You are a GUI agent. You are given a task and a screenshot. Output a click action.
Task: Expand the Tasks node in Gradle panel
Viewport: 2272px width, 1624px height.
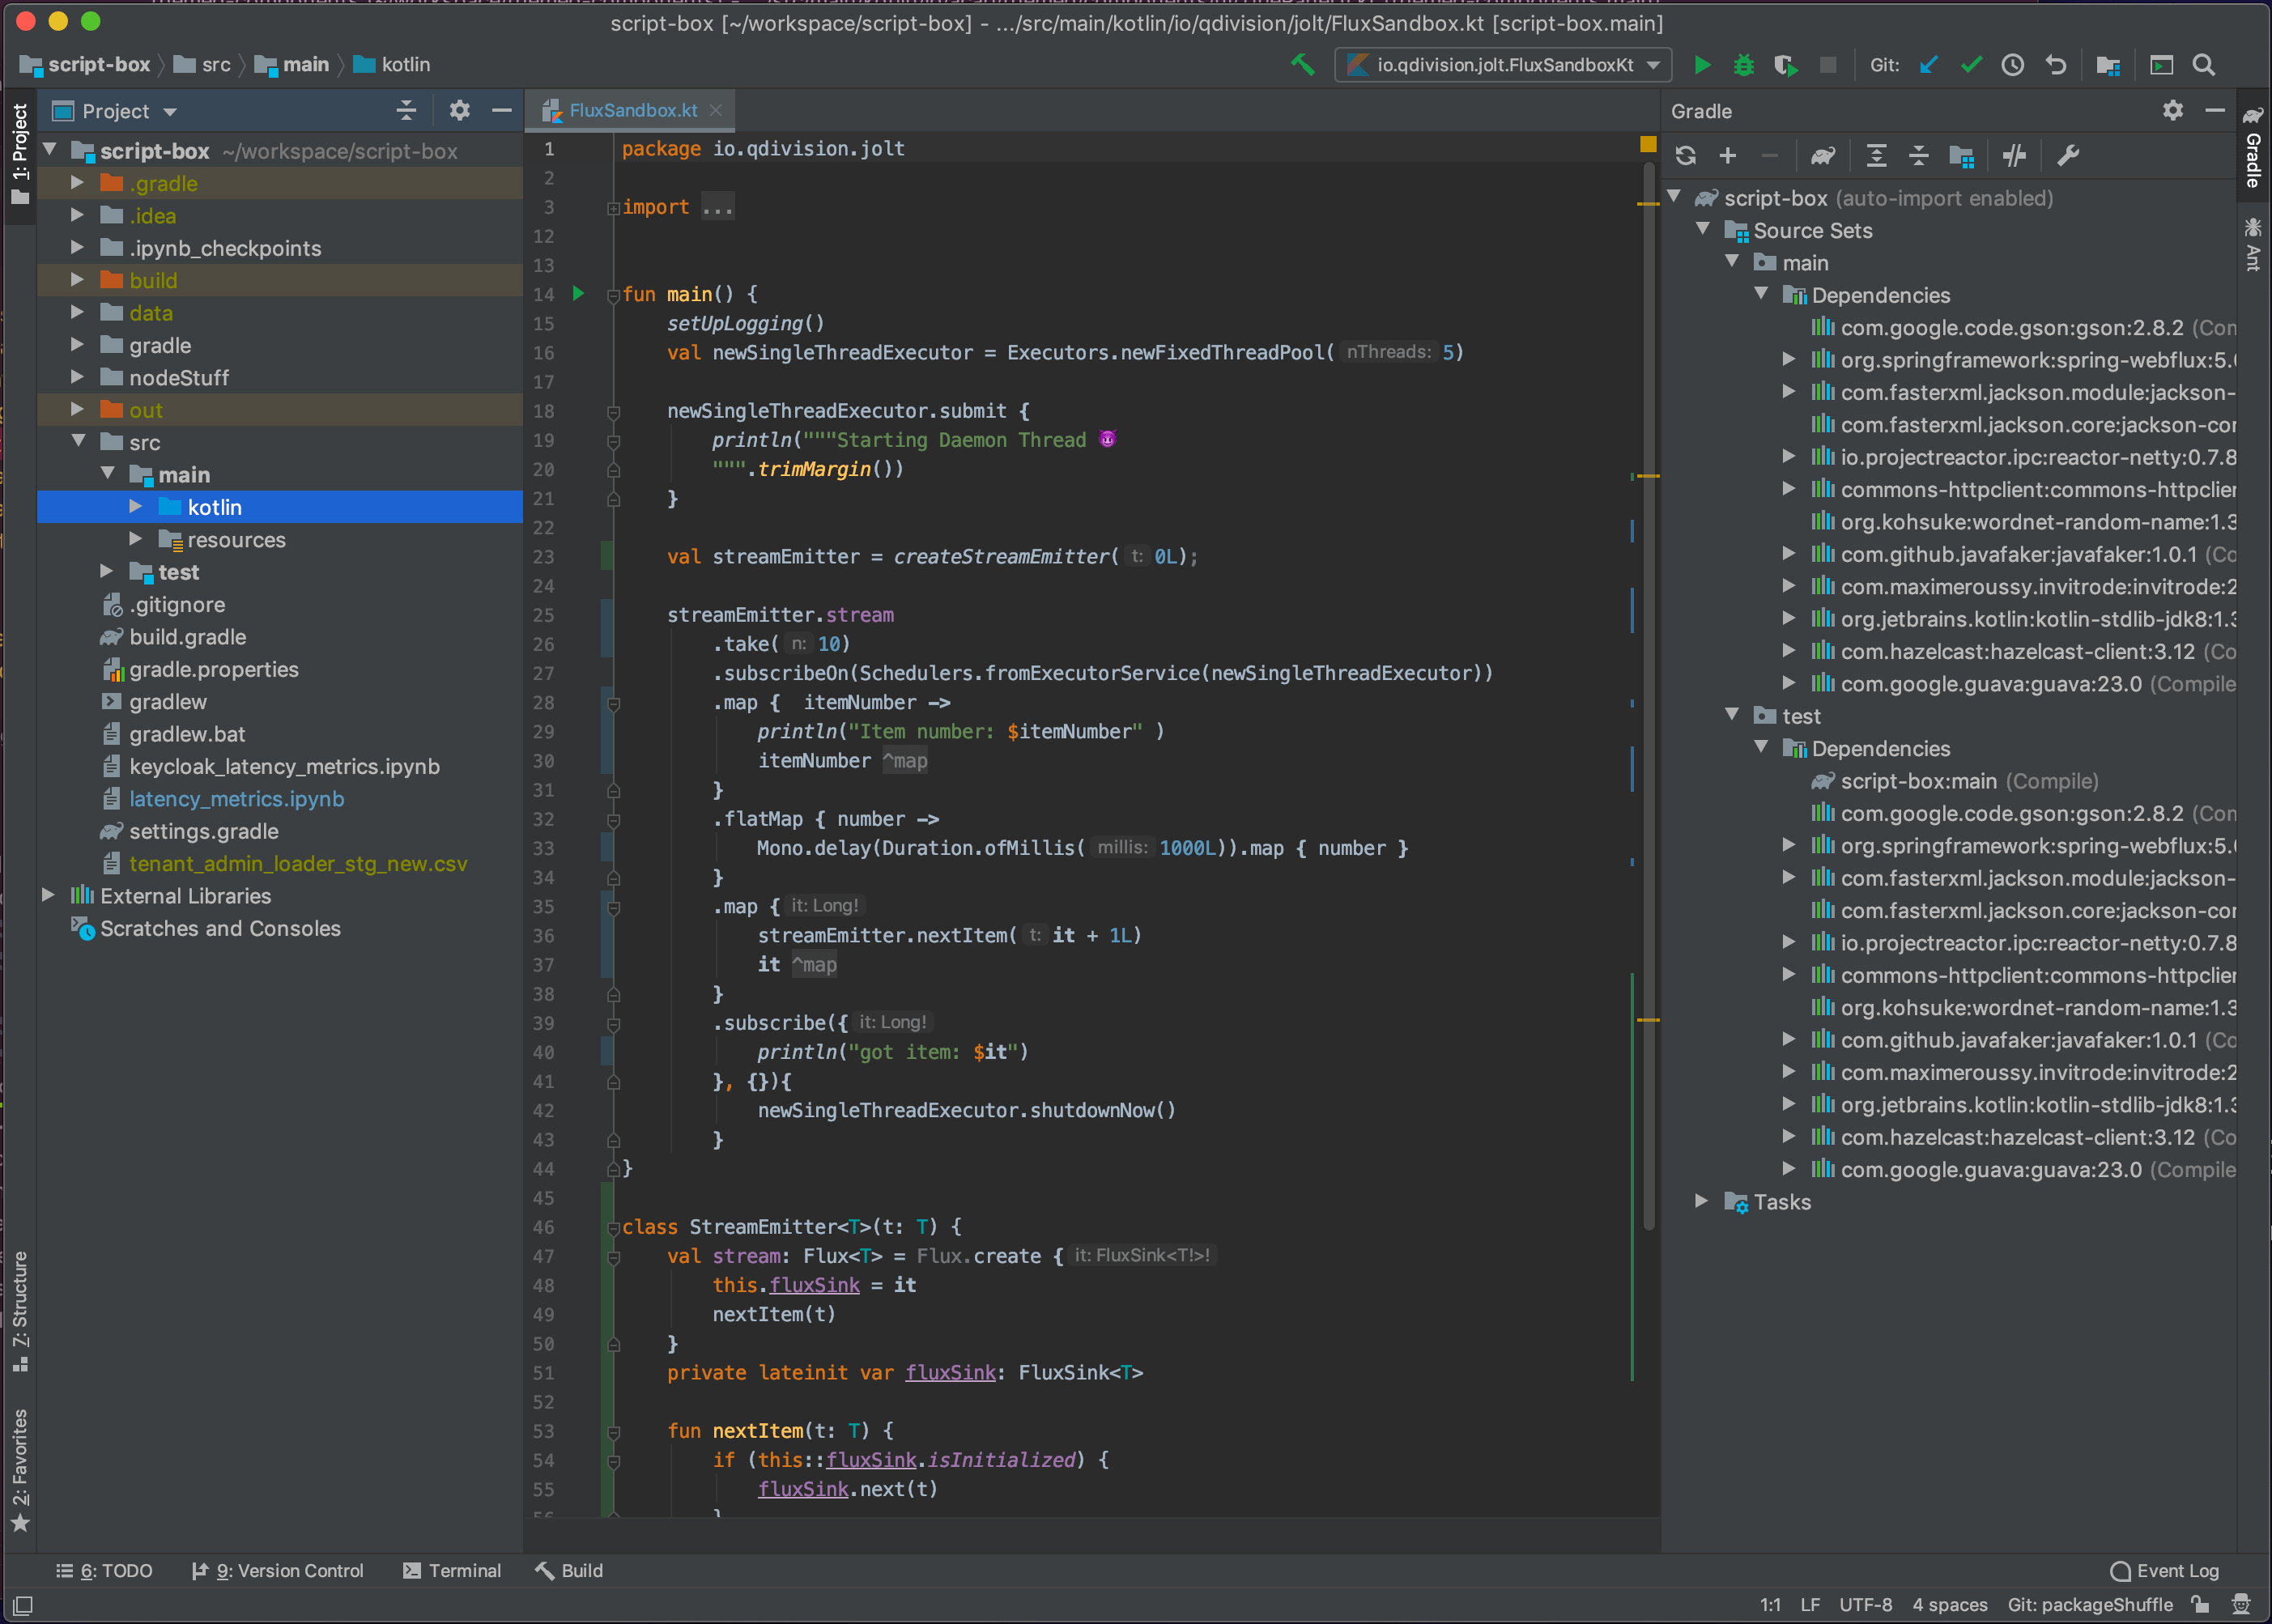tap(1701, 1202)
